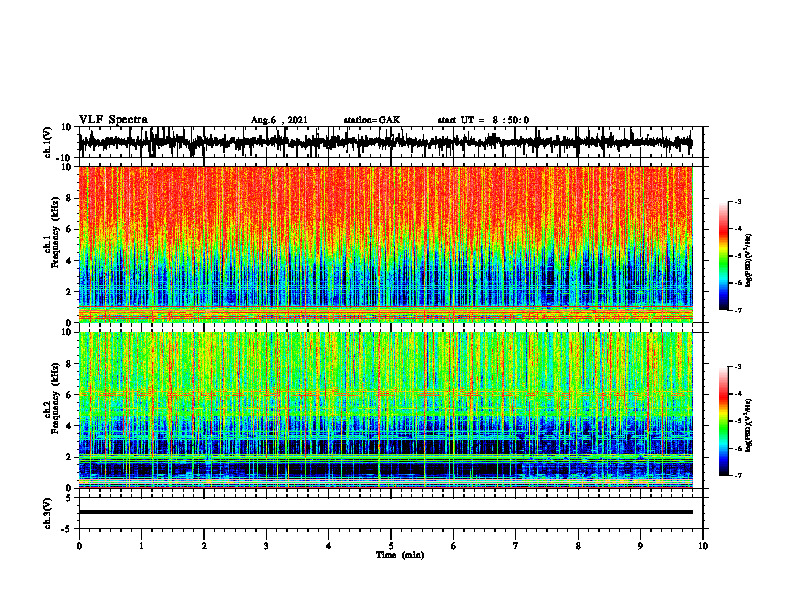Click the "ch.3(V)" axis label
This screenshot has height=612, width=792.
[49, 513]
